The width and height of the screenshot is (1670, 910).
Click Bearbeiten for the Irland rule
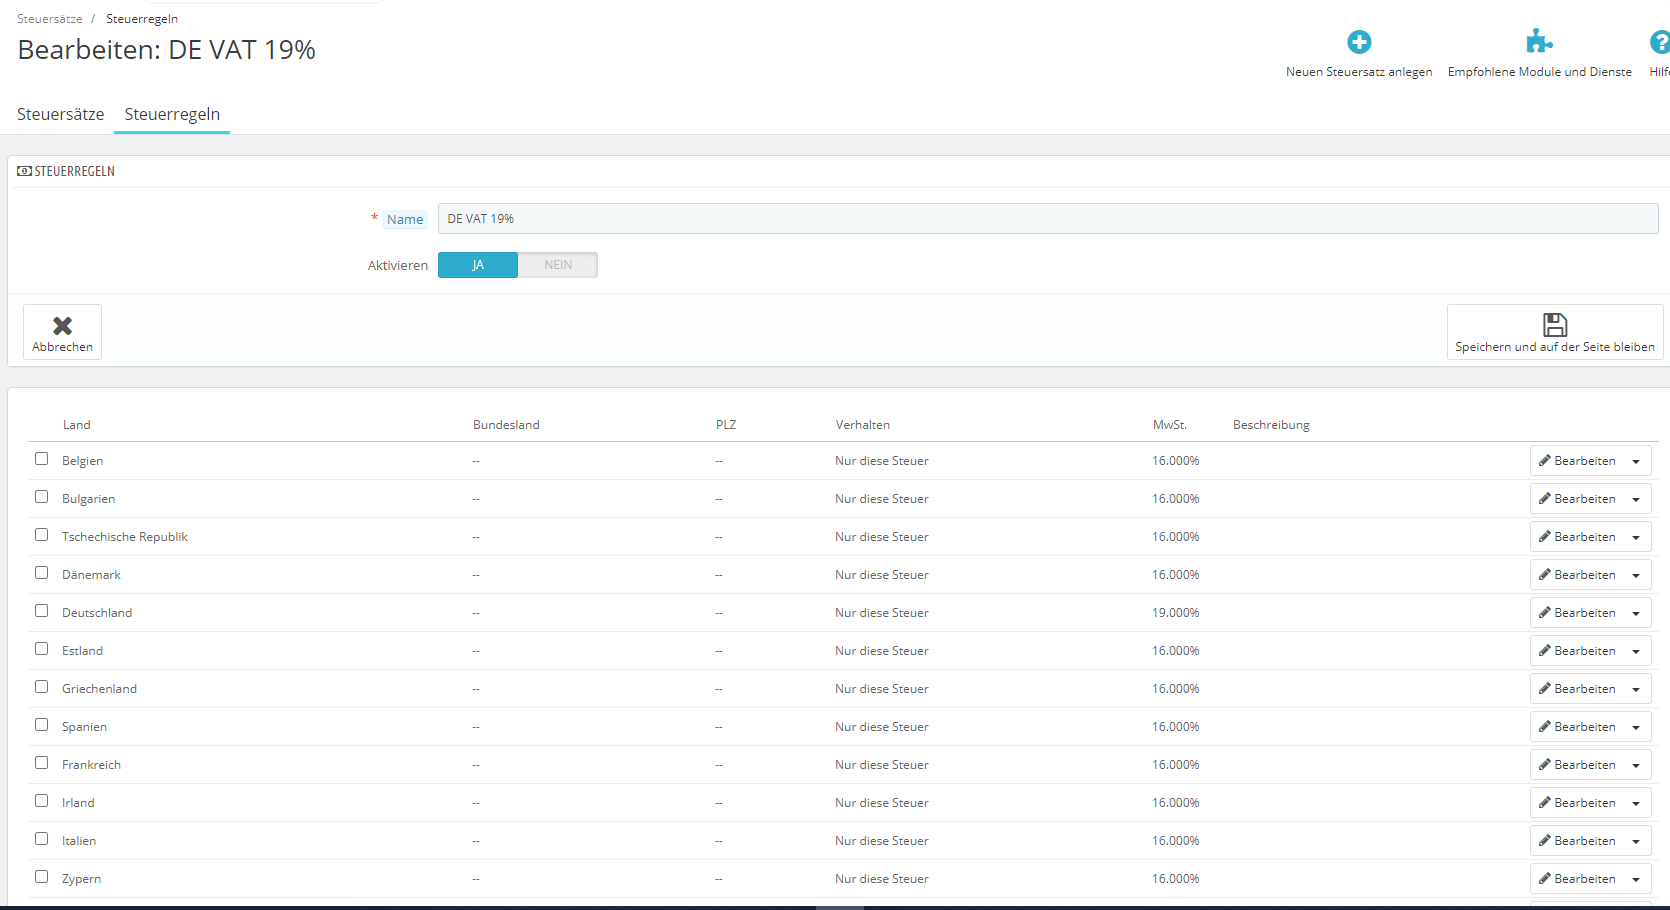click(x=1577, y=803)
